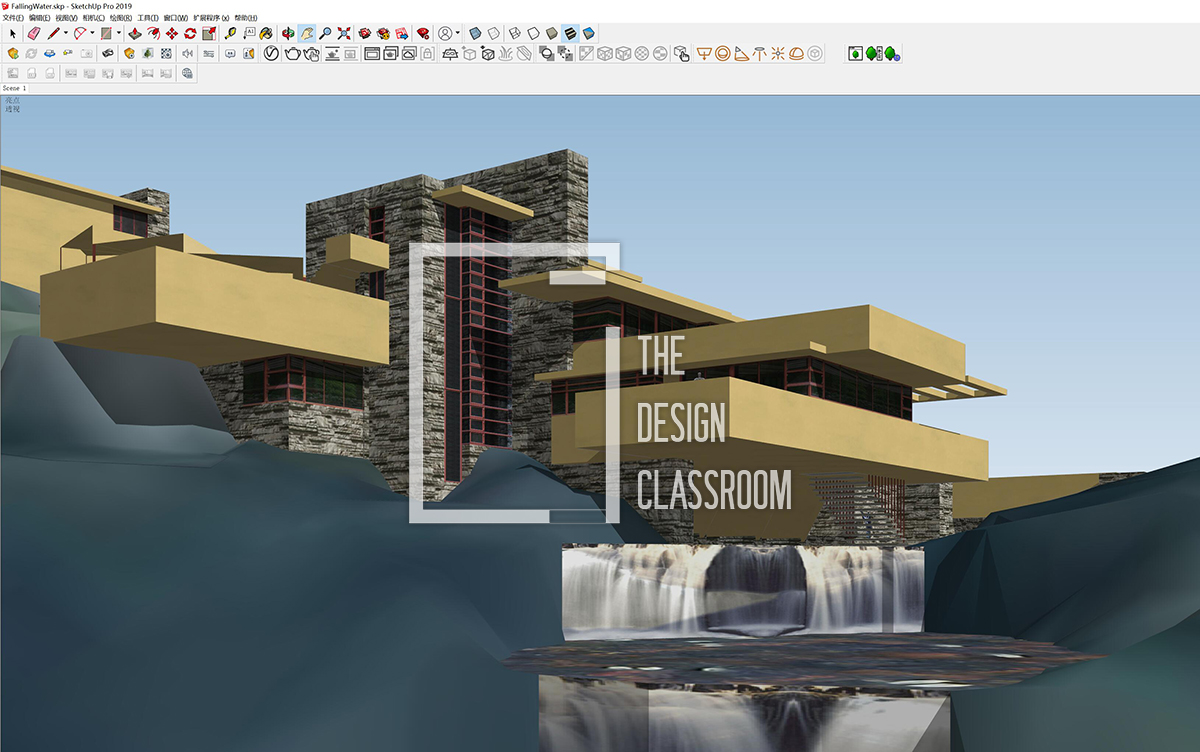Image resolution: width=1200 pixels, height=752 pixels.
Task: Select the Text label tool
Action: coord(249,33)
